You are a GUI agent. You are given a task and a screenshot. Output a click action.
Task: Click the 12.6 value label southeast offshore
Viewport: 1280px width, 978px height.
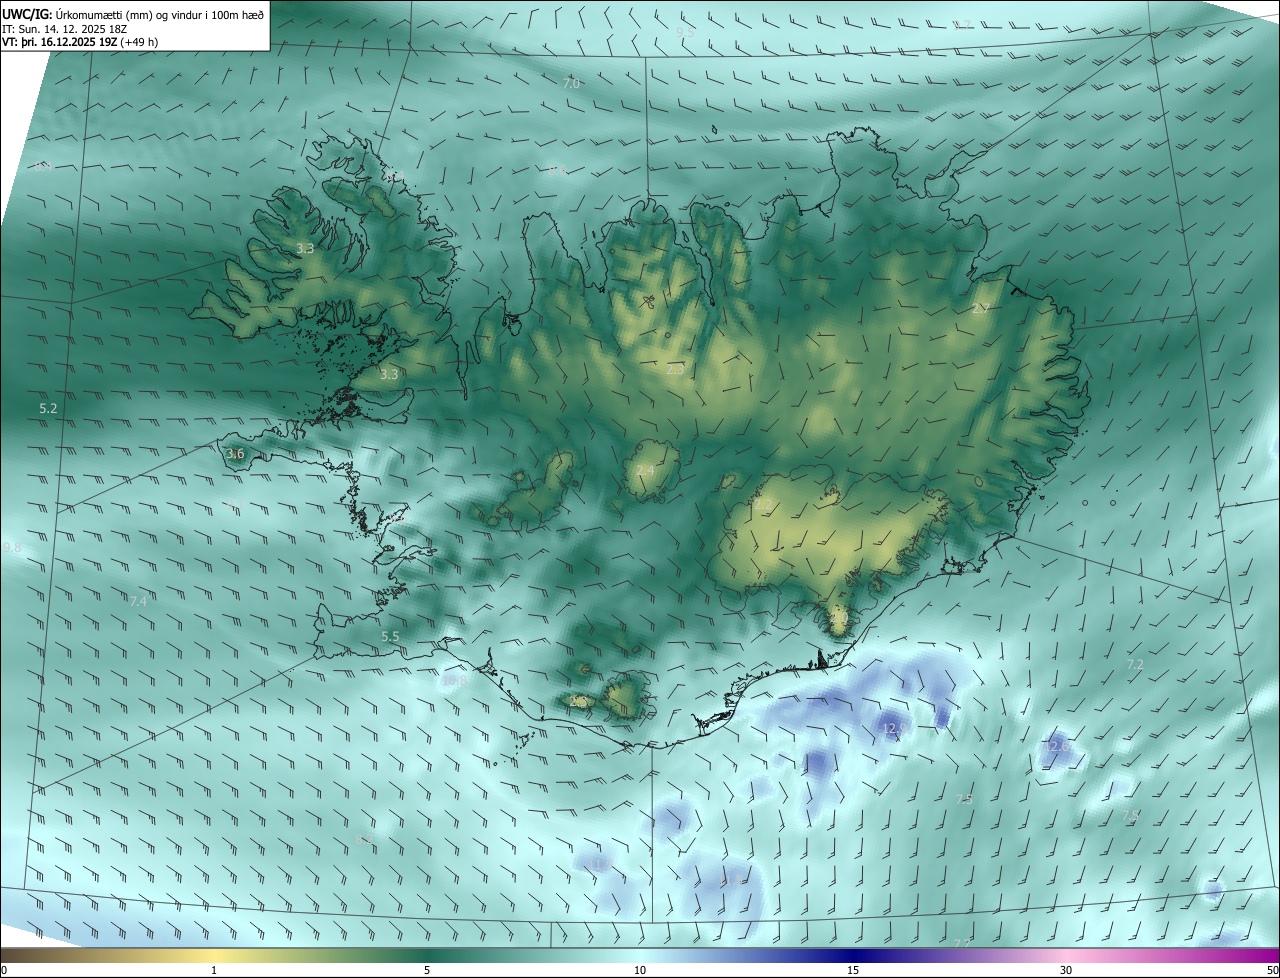pos(1057,746)
